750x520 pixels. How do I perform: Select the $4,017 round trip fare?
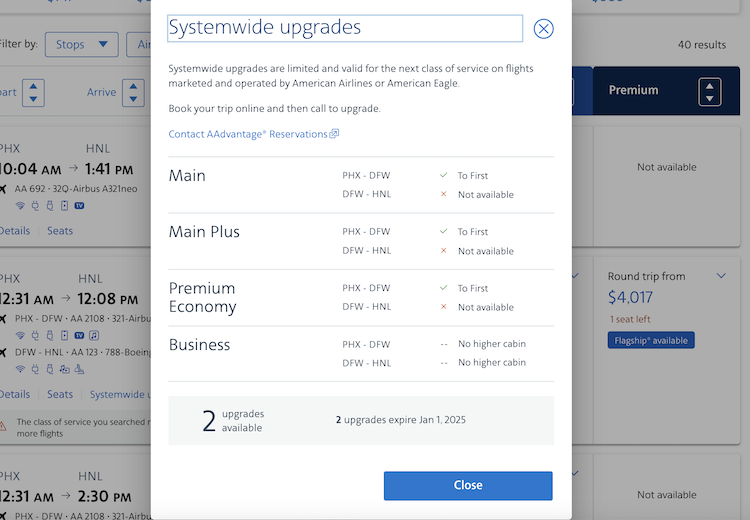coord(630,298)
